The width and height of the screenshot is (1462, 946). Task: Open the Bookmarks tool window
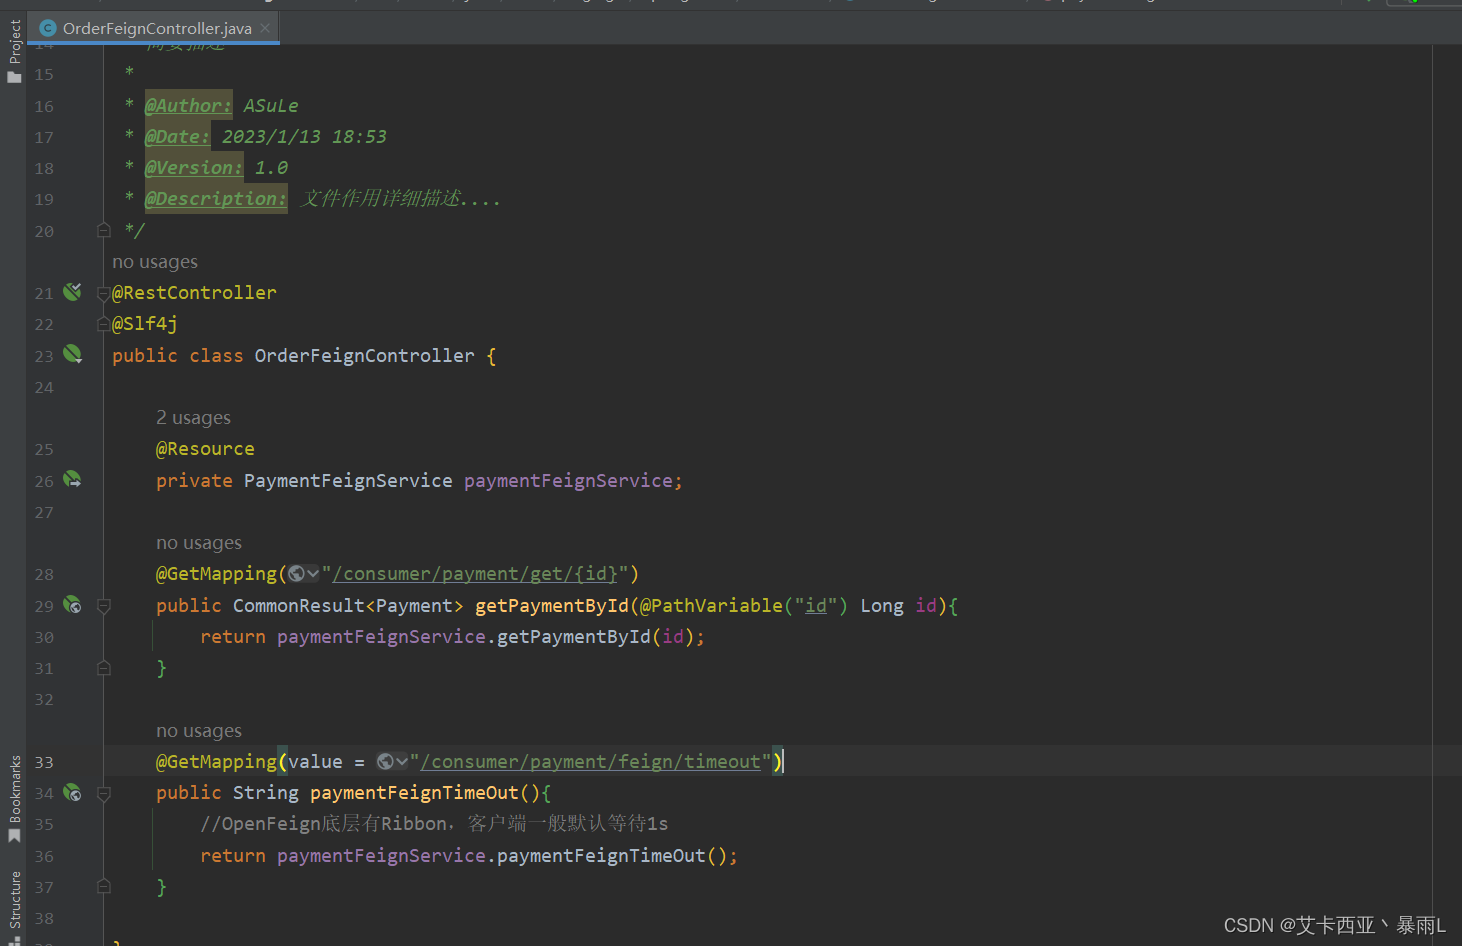click(14, 799)
